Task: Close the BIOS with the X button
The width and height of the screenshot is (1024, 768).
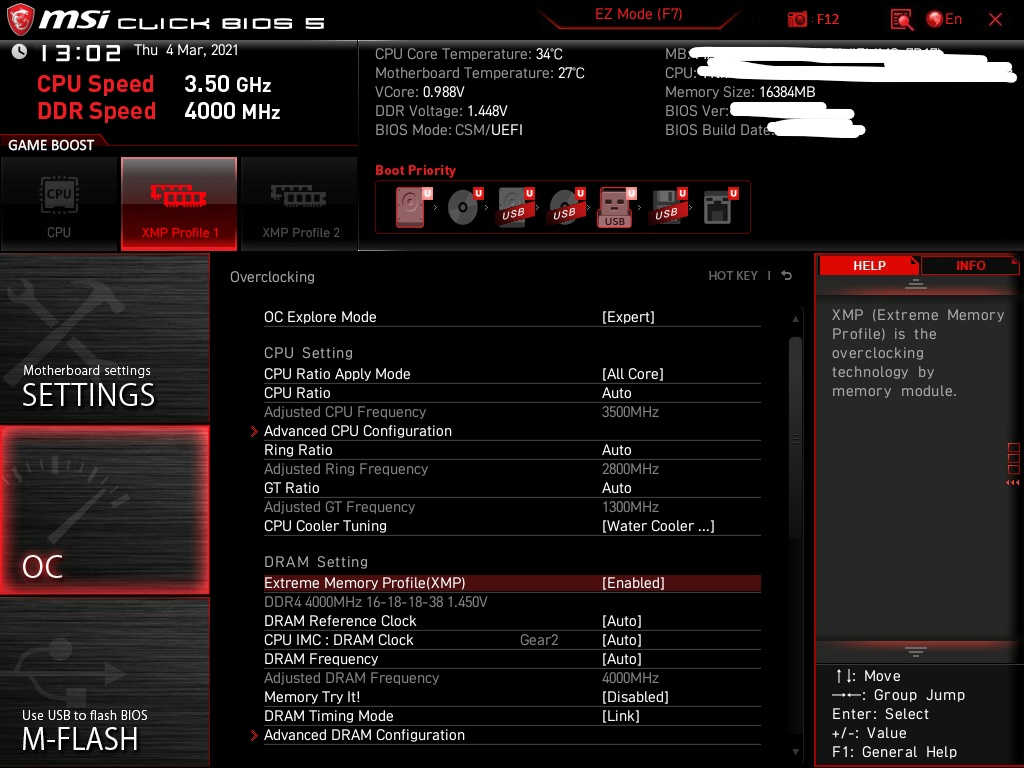Action: pos(995,20)
